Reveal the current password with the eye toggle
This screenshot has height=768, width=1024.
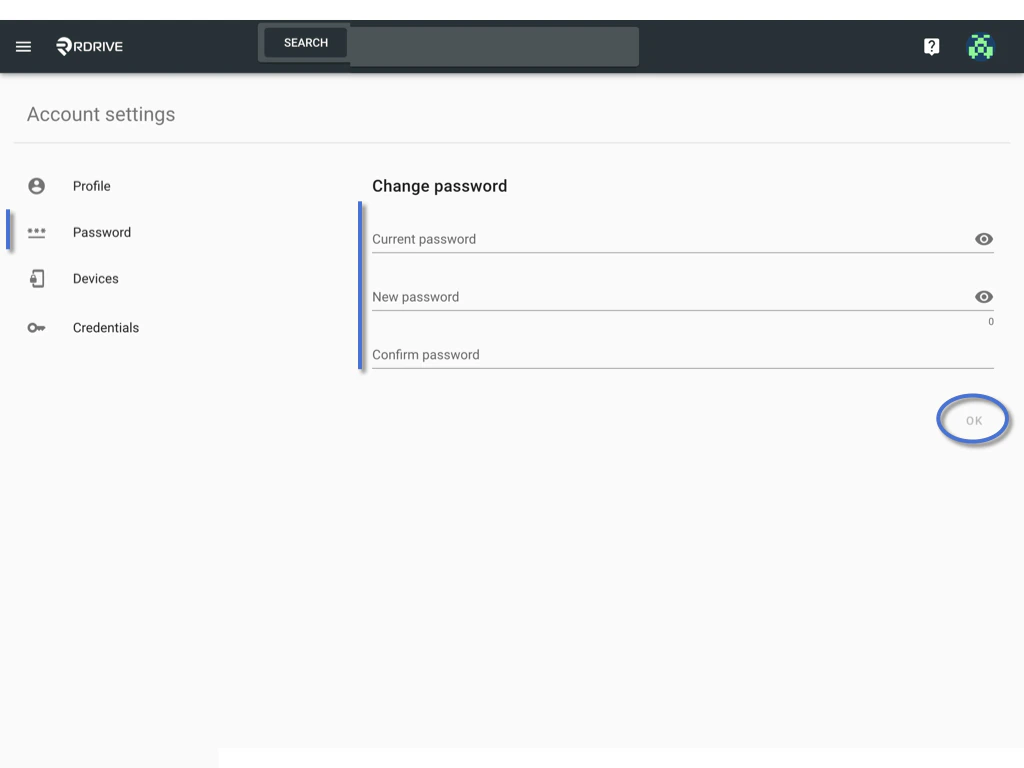pos(983,239)
